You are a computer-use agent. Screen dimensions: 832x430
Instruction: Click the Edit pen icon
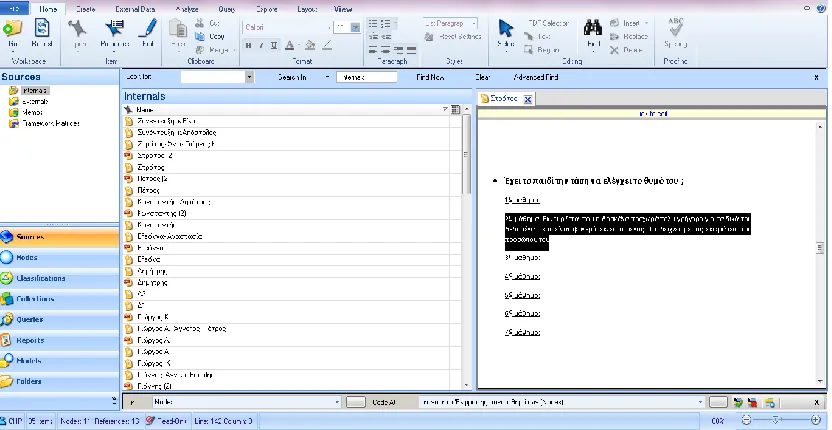coord(148,28)
